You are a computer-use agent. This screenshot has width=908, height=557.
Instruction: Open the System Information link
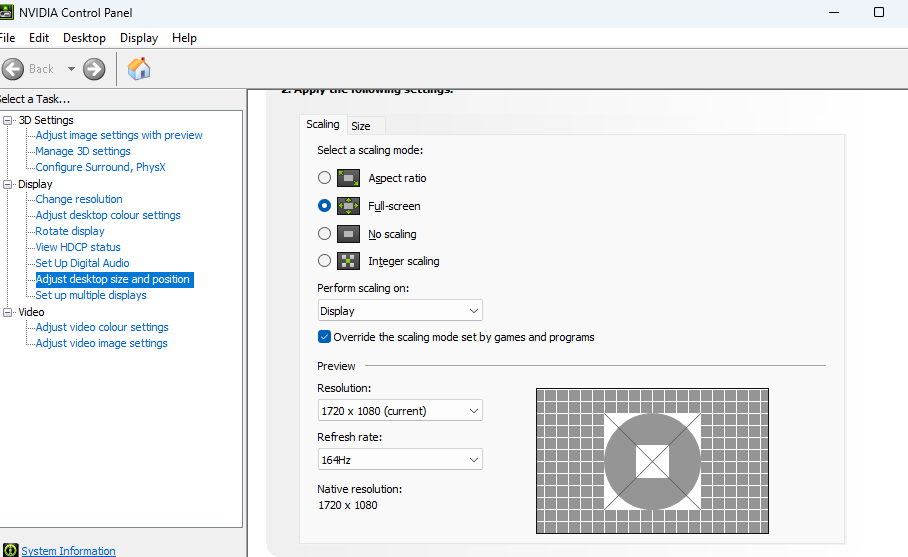pos(68,551)
